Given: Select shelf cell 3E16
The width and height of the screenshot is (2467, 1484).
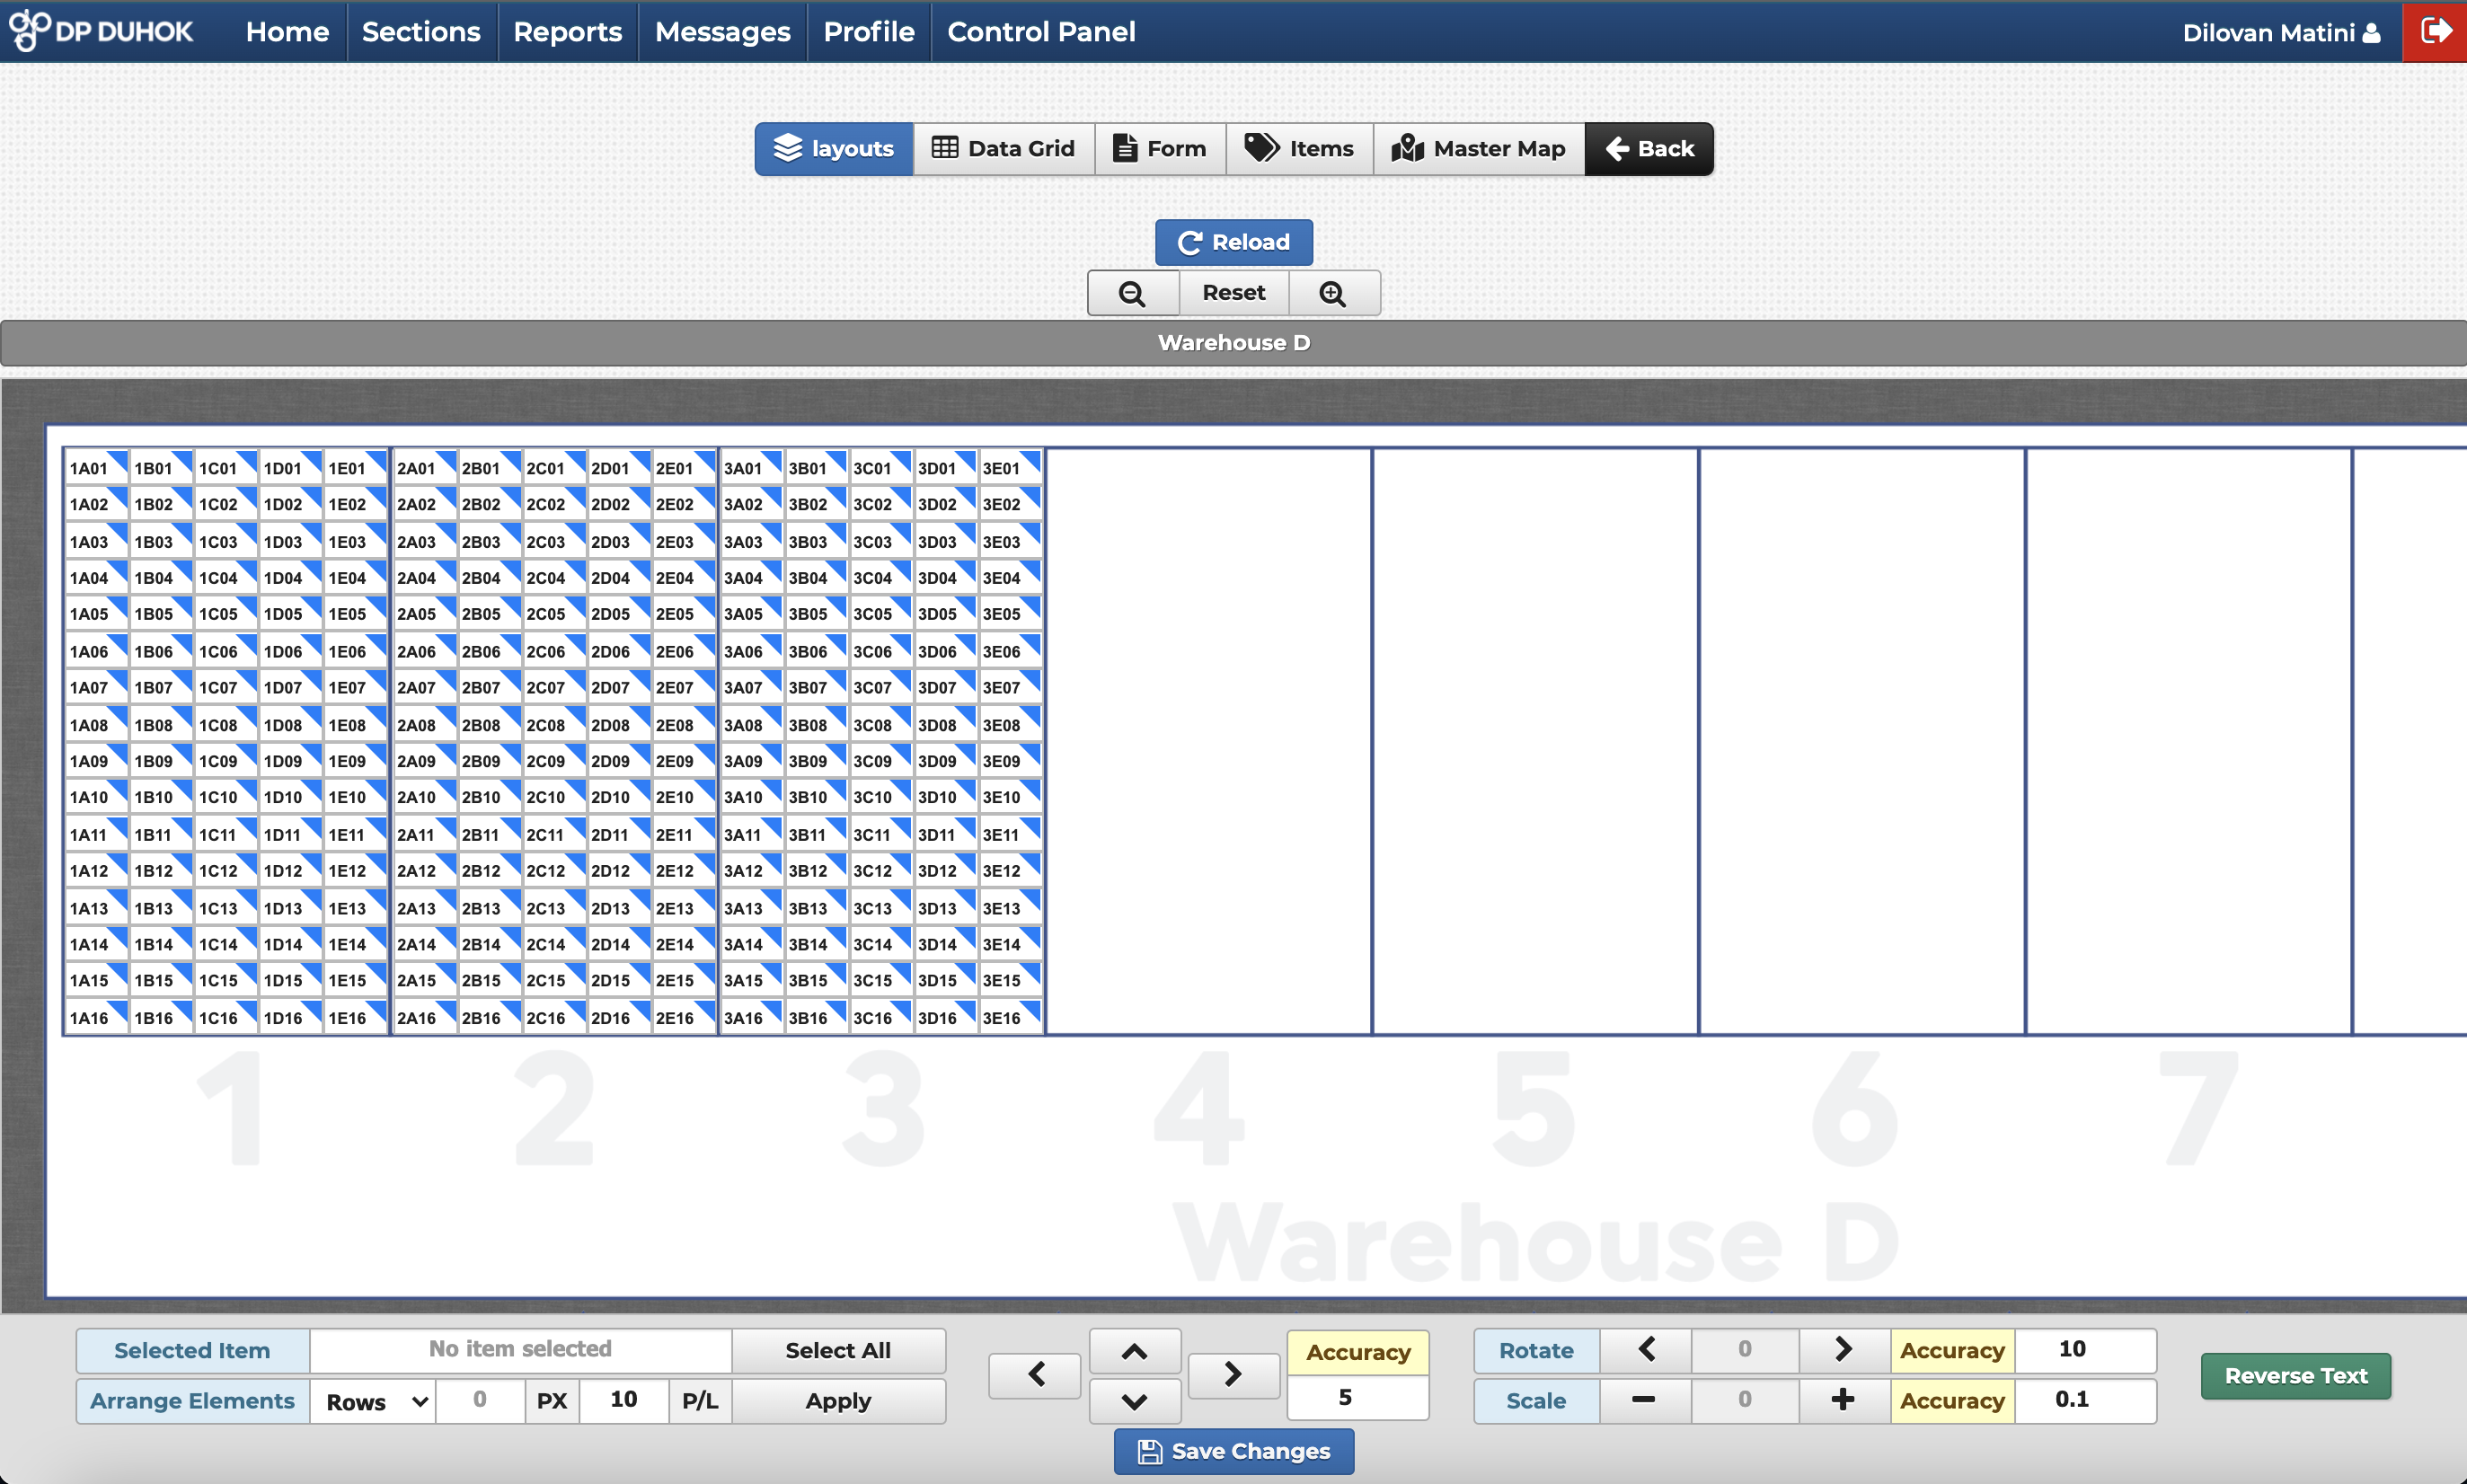Looking at the screenshot, I should click(1010, 1018).
